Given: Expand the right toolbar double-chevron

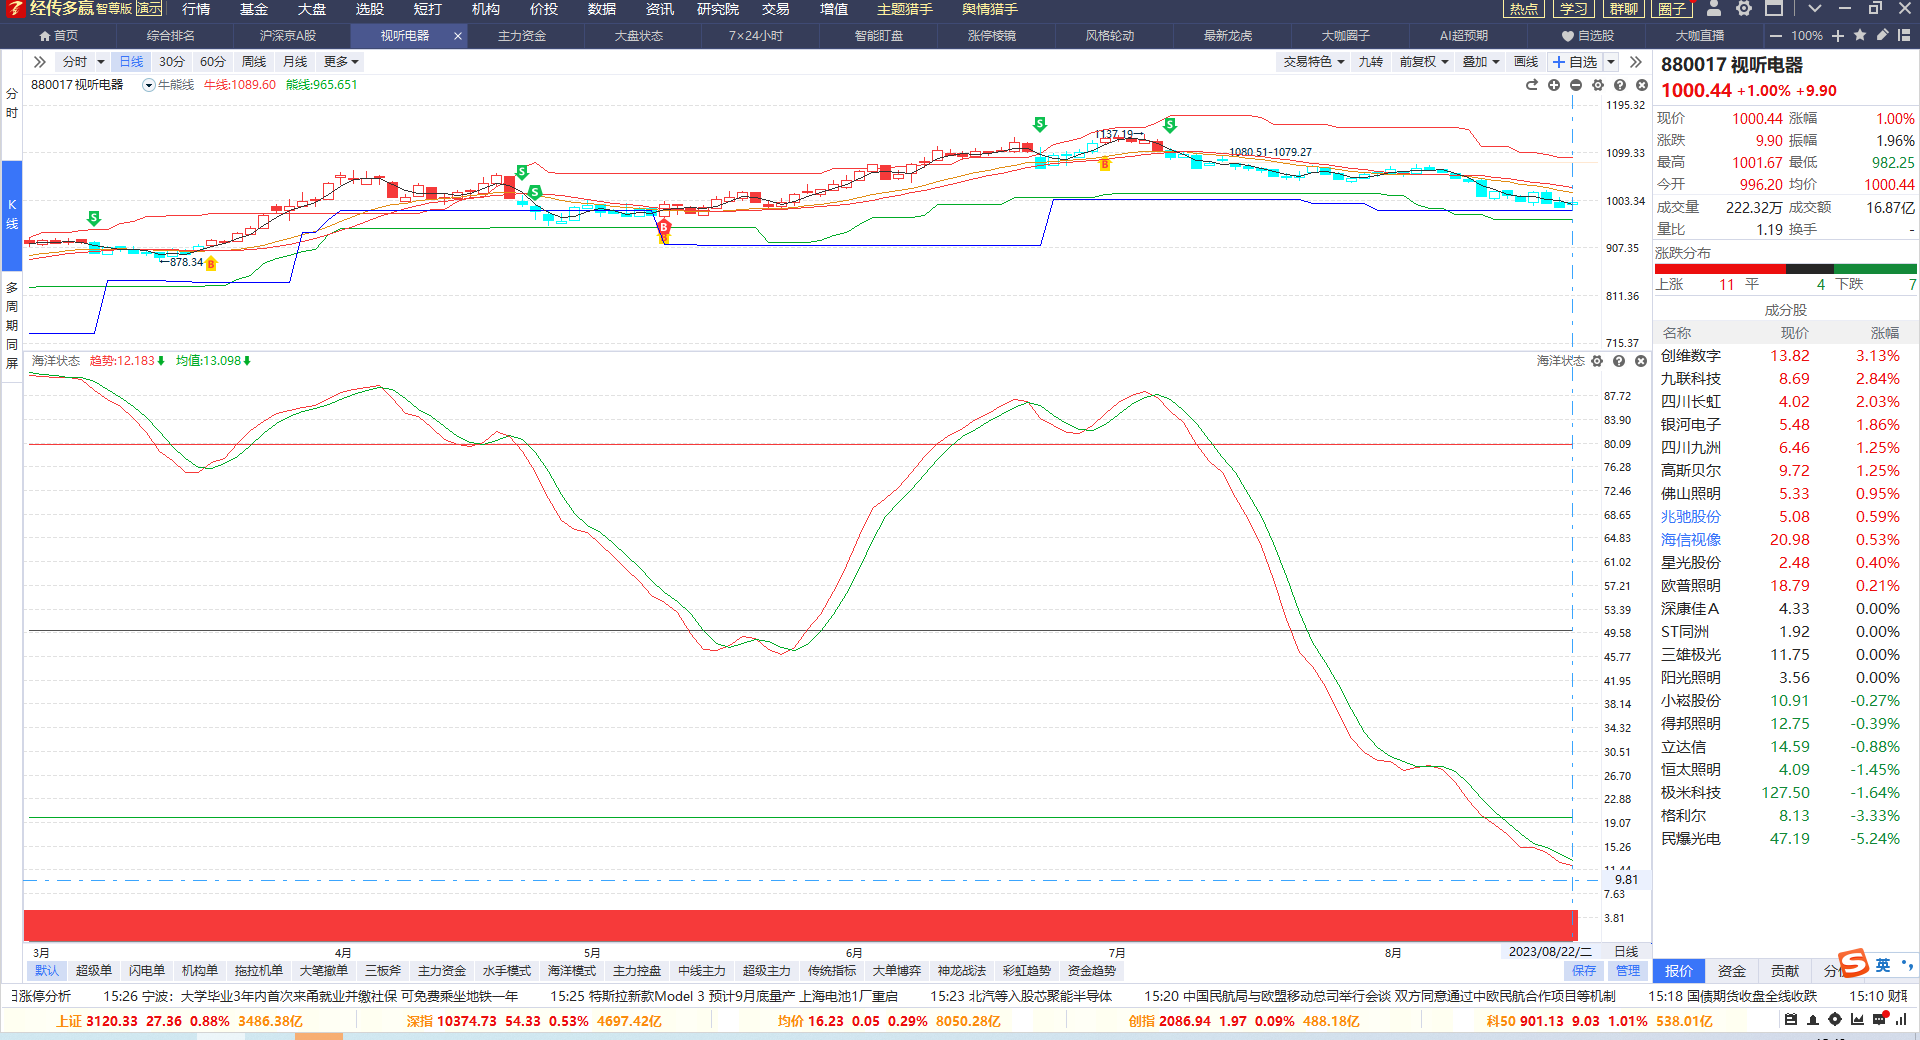Looking at the screenshot, I should tap(1635, 62).
